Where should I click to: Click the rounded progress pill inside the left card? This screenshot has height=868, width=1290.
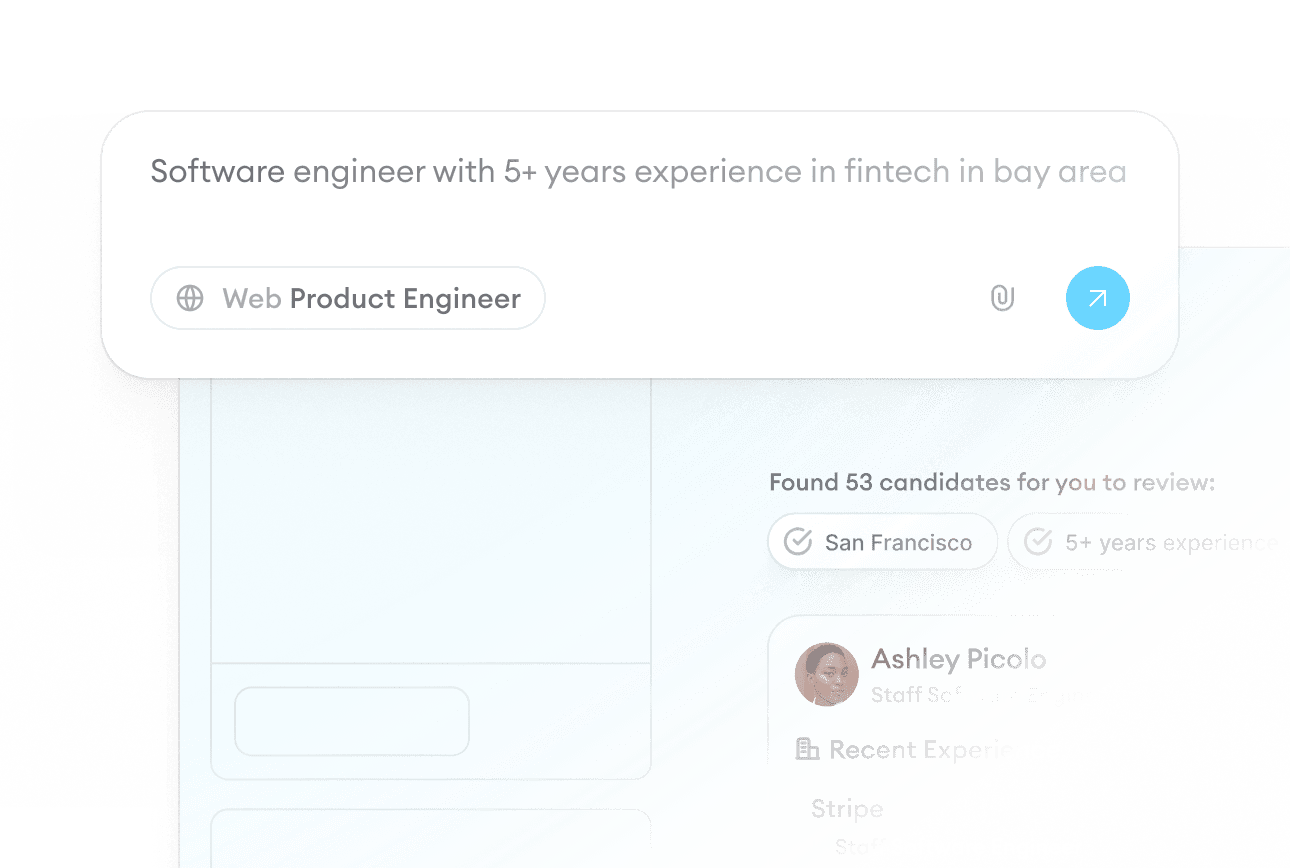351,721
